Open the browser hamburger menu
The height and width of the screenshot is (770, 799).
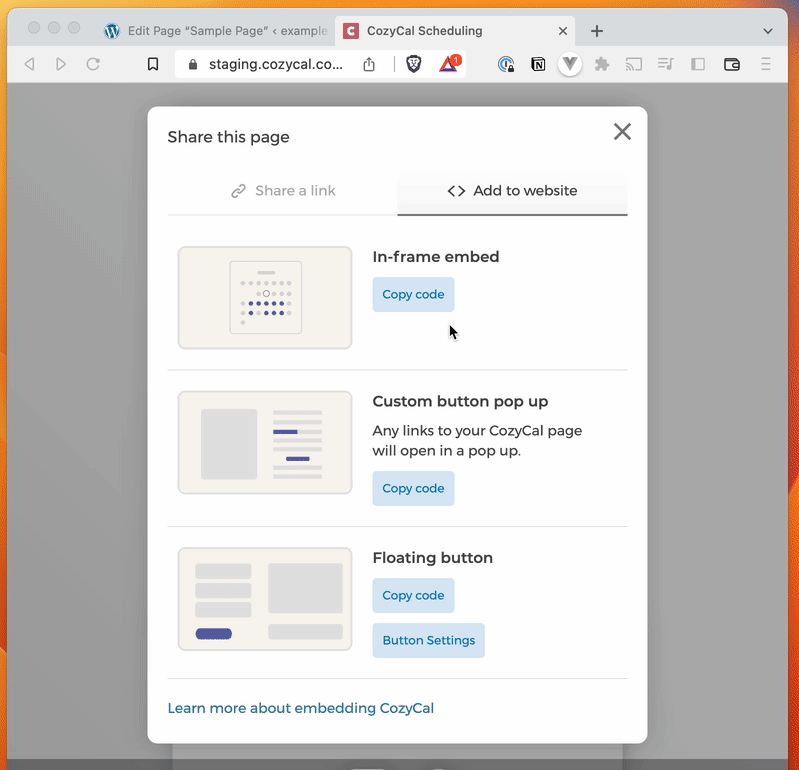pos(765,64)
